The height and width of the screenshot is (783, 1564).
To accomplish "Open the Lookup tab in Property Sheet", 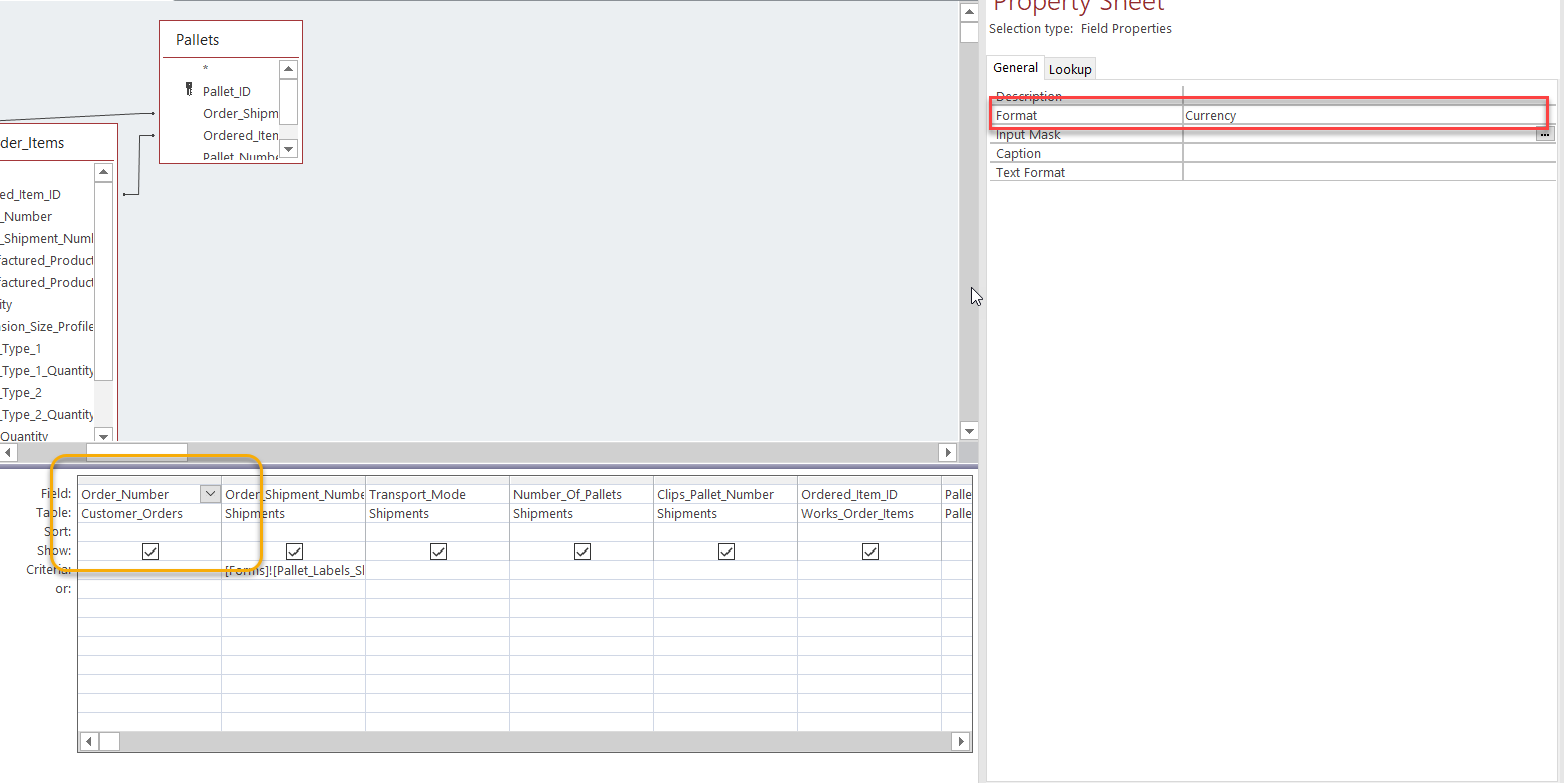I will (1070, 69).
